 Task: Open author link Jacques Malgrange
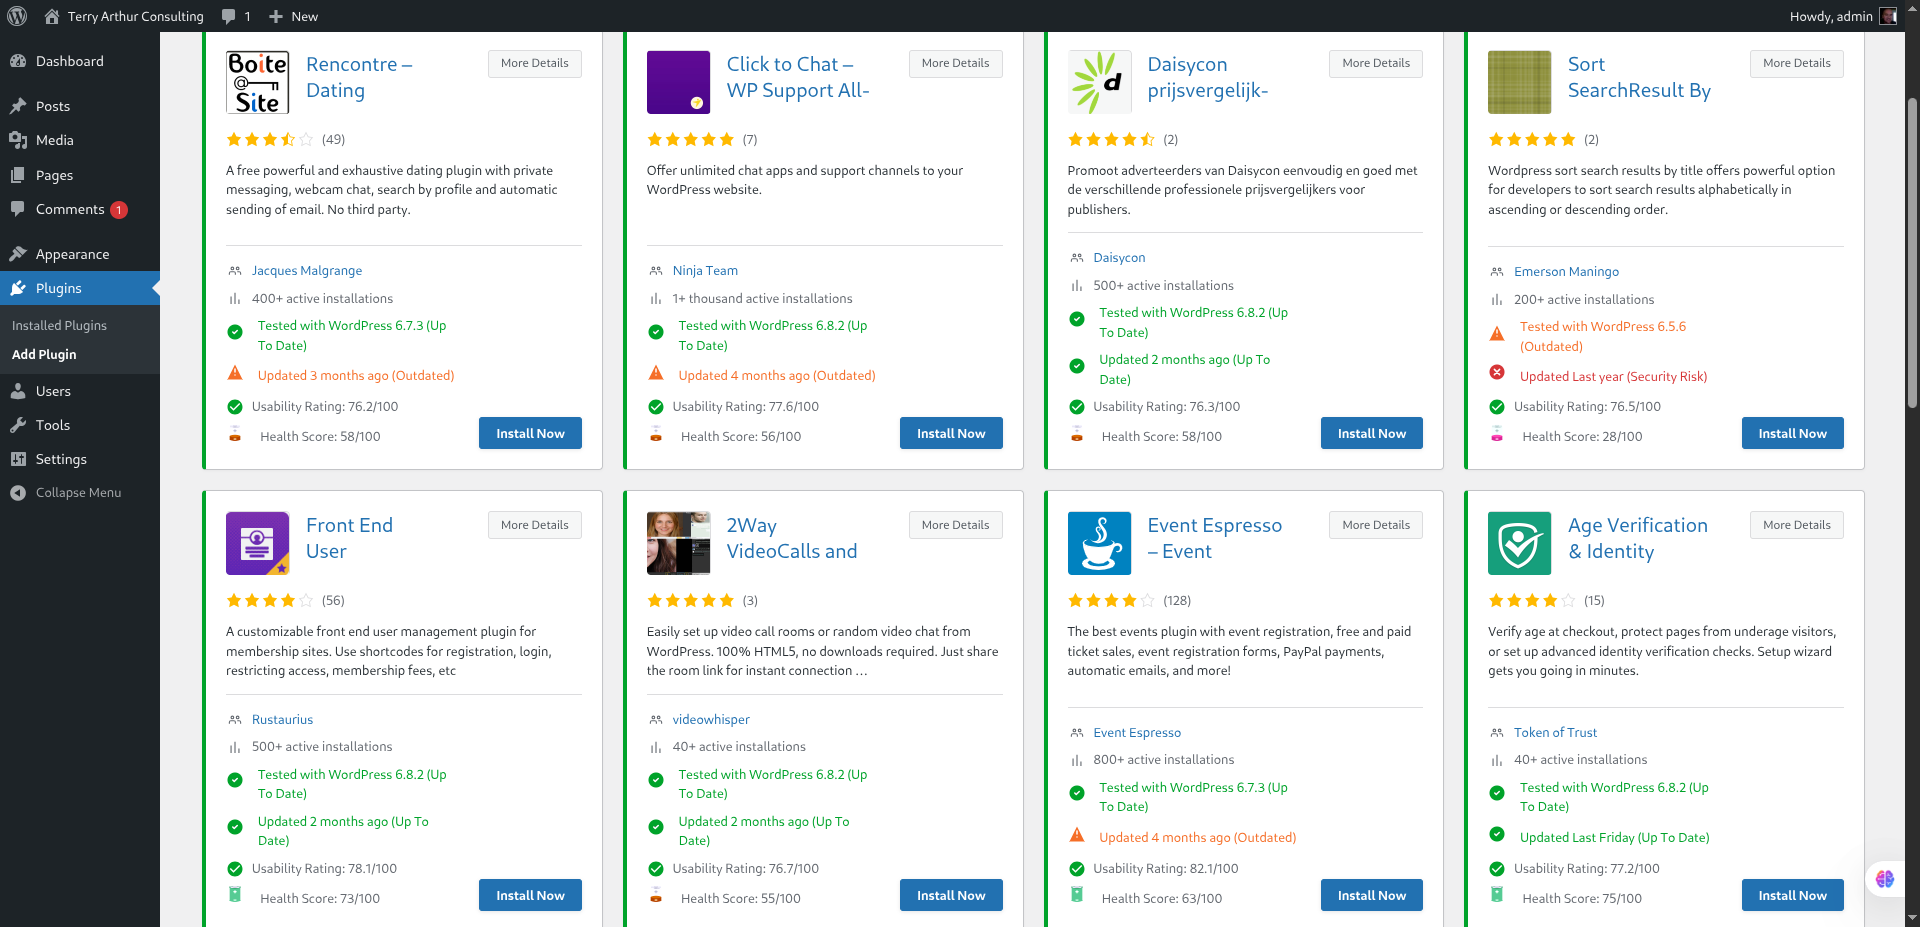tap(307, 271)
